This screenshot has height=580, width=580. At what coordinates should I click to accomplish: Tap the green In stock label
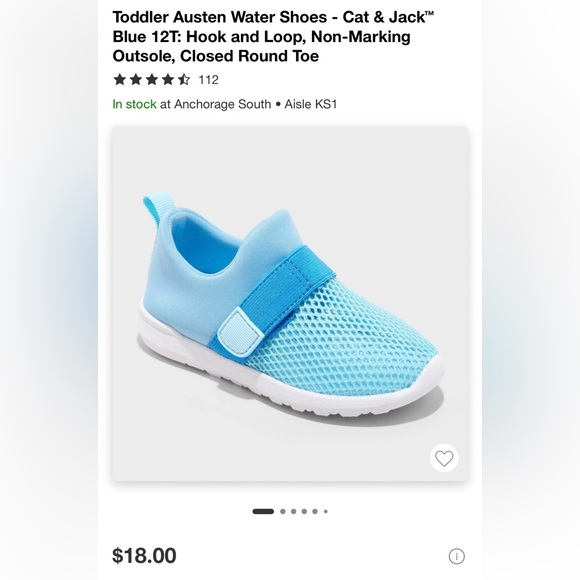coord(134,104)
